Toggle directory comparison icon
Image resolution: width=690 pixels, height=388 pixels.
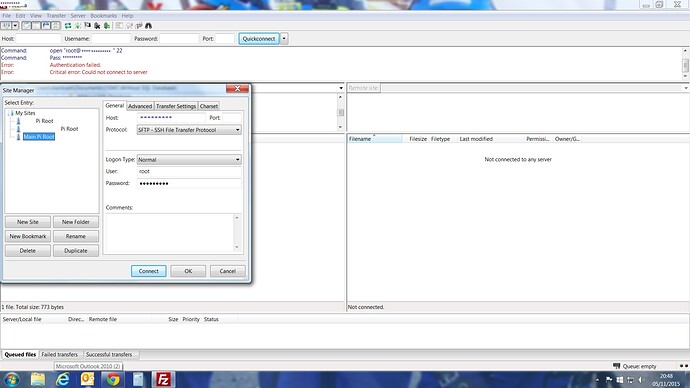129,26
